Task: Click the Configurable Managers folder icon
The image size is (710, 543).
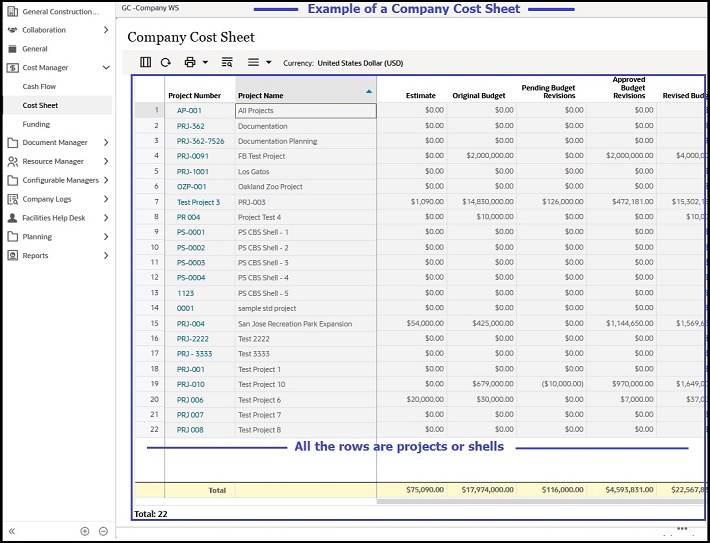Action: click(x=13, y=180)
